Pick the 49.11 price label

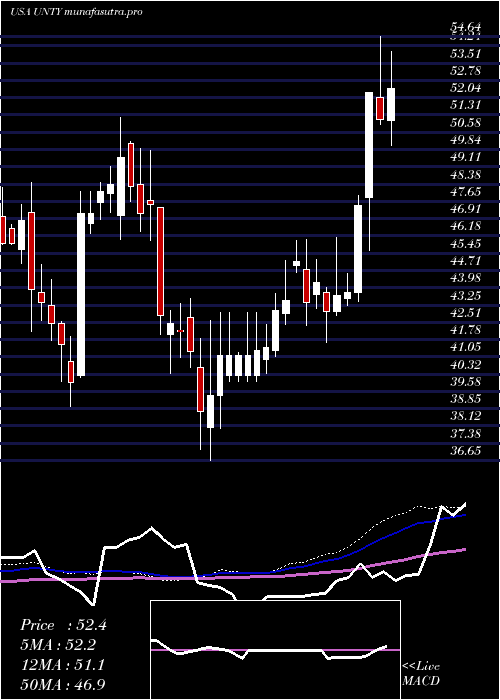pos(466,157)
